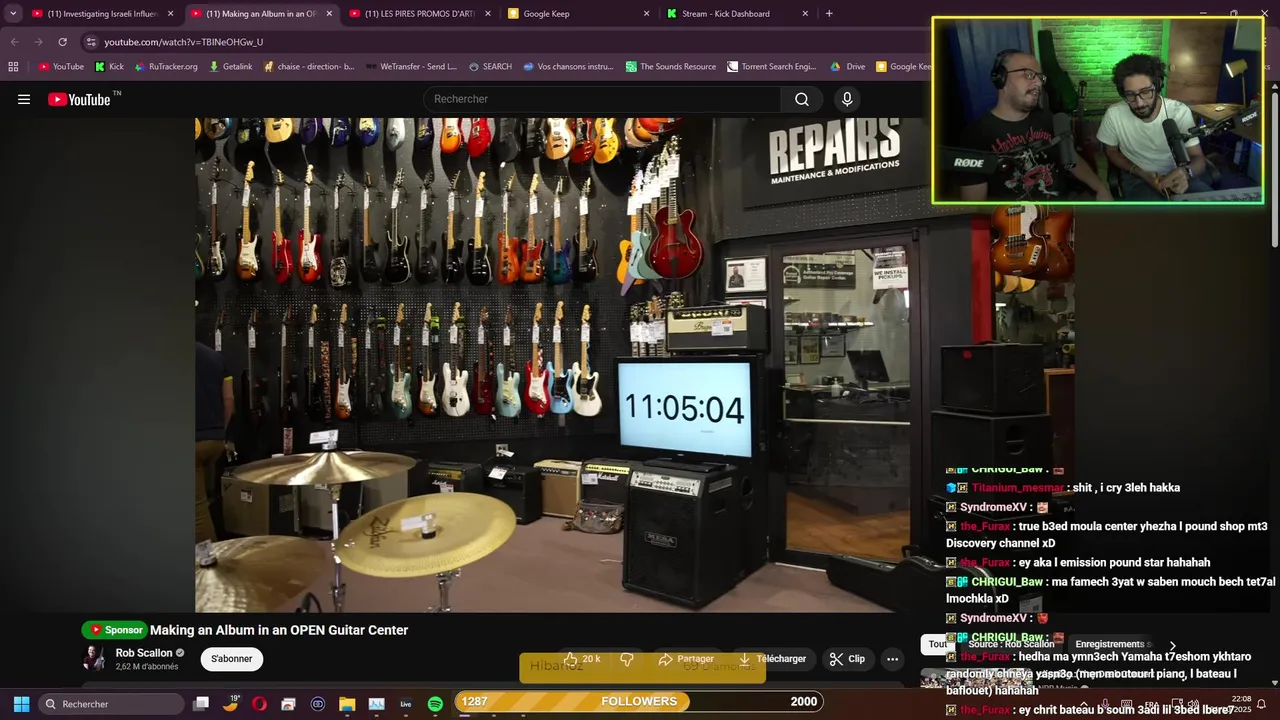Focus the Rechercher search field
Viewport: 1280px width, 720px height.
point(602,99)
